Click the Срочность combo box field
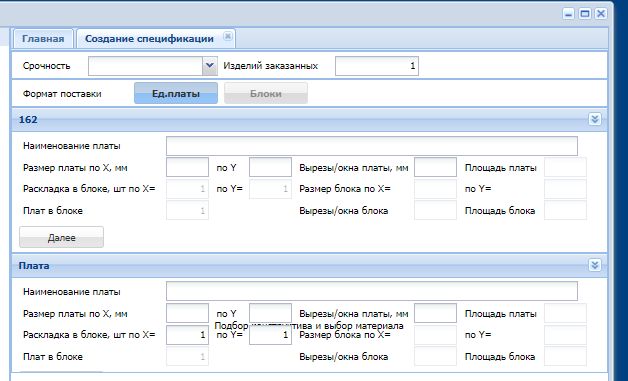Screen dimensions: 628x381 tap(145, 66)
